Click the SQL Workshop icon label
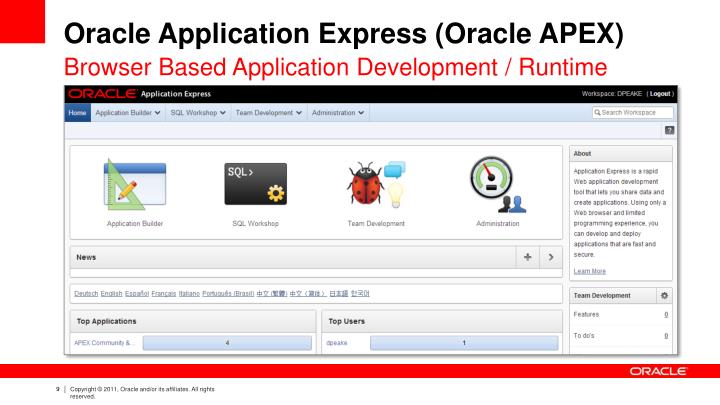 (x=255, y=224)
